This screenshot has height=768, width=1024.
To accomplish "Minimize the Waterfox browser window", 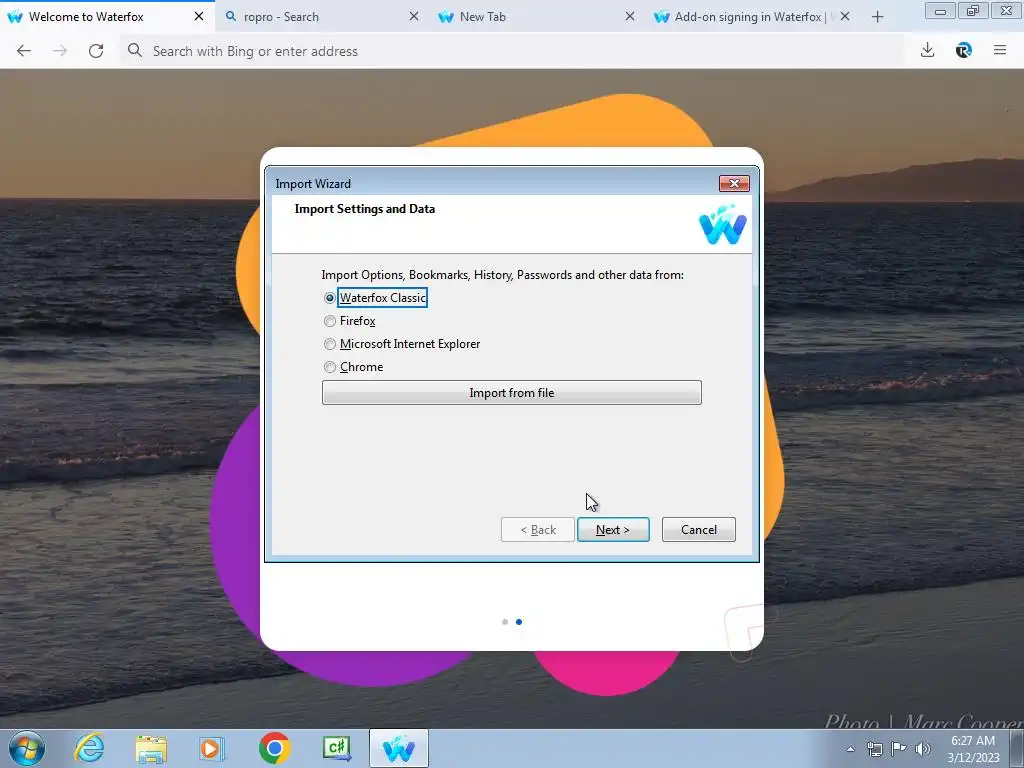I will click(940, 11).
